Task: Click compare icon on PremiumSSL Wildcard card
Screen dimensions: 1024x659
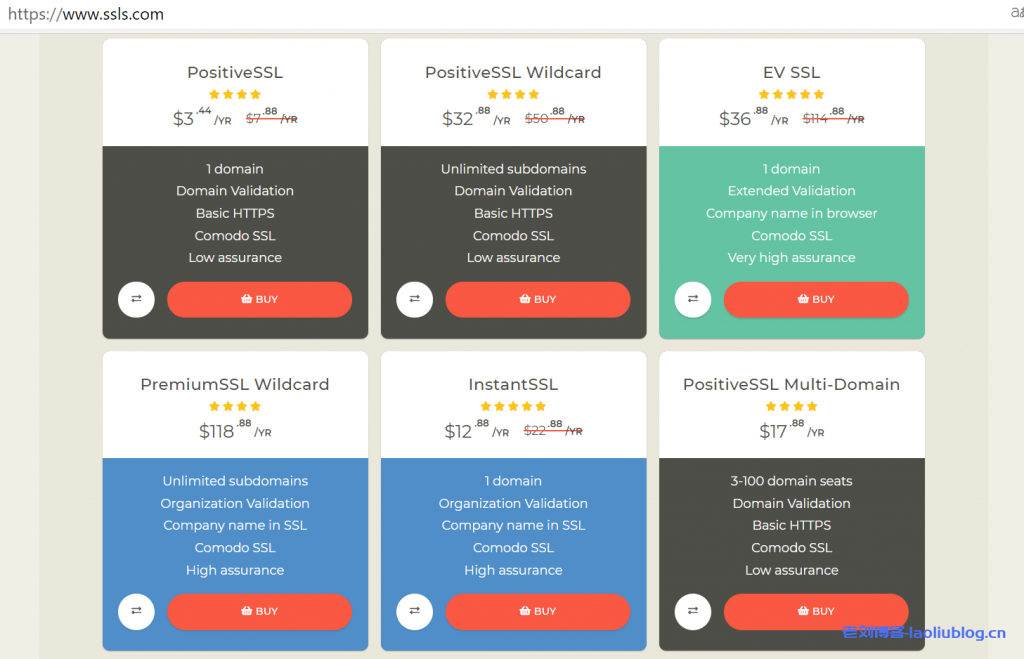Action: (x=136, y=611)
